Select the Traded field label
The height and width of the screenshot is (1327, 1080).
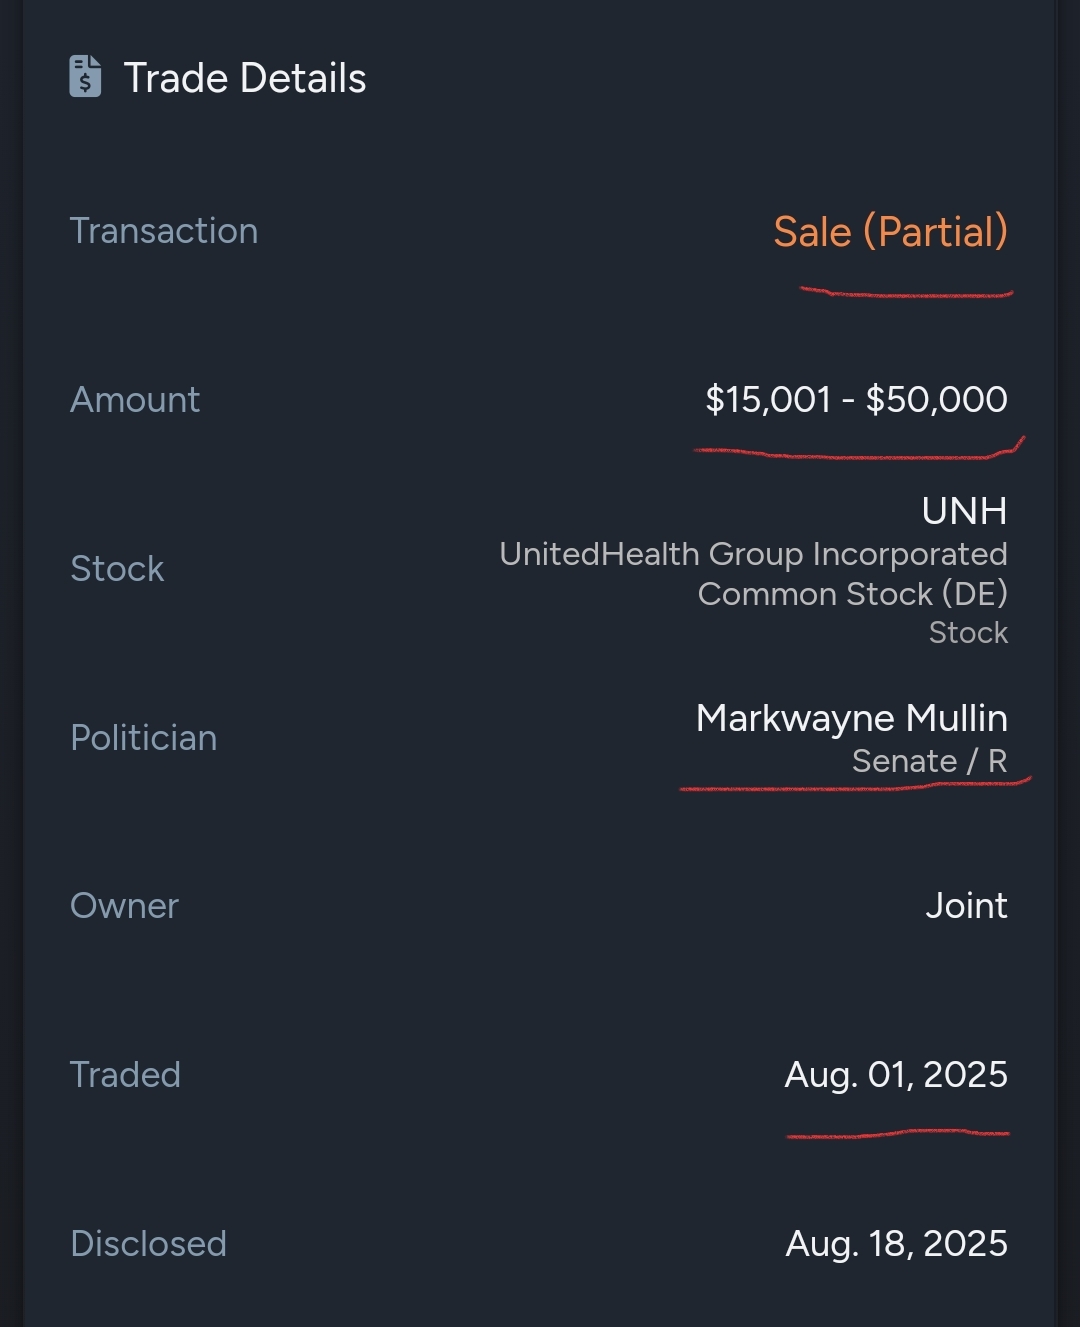pos(125,1075)
